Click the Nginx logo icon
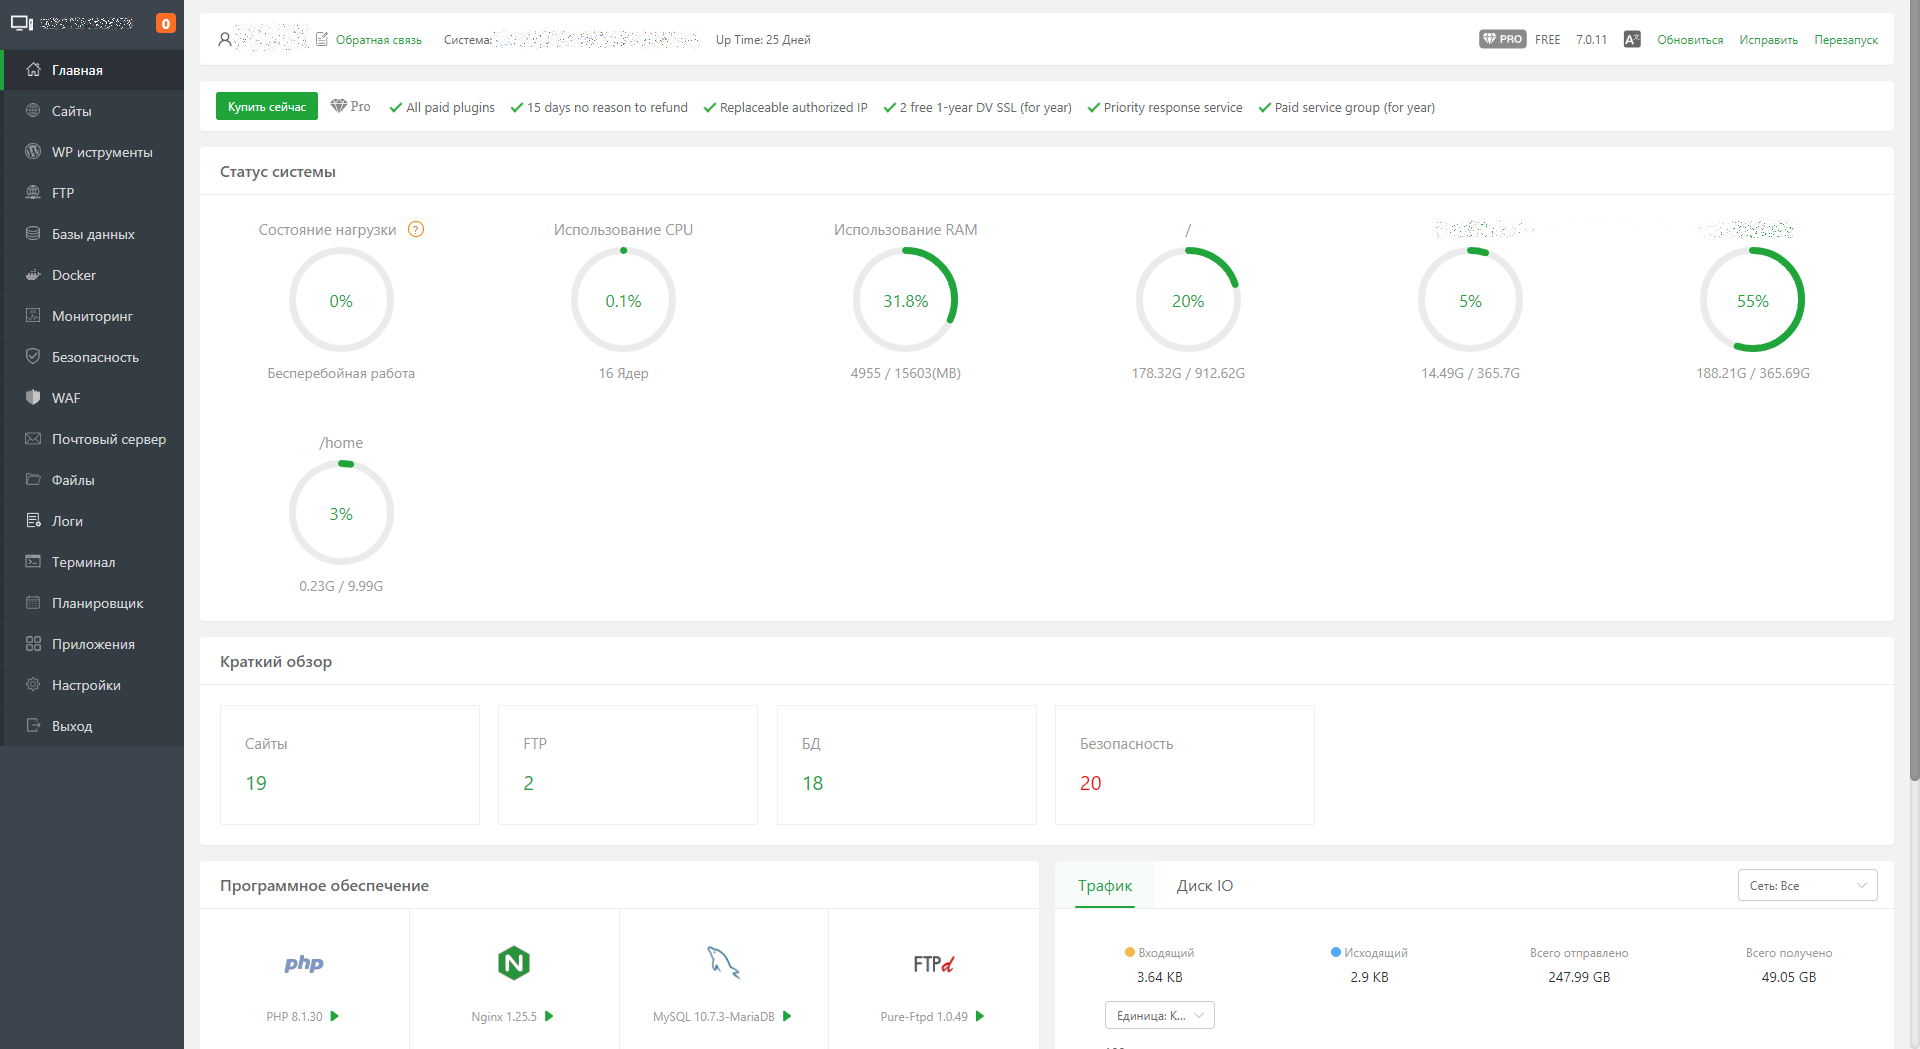 [513, 963]
